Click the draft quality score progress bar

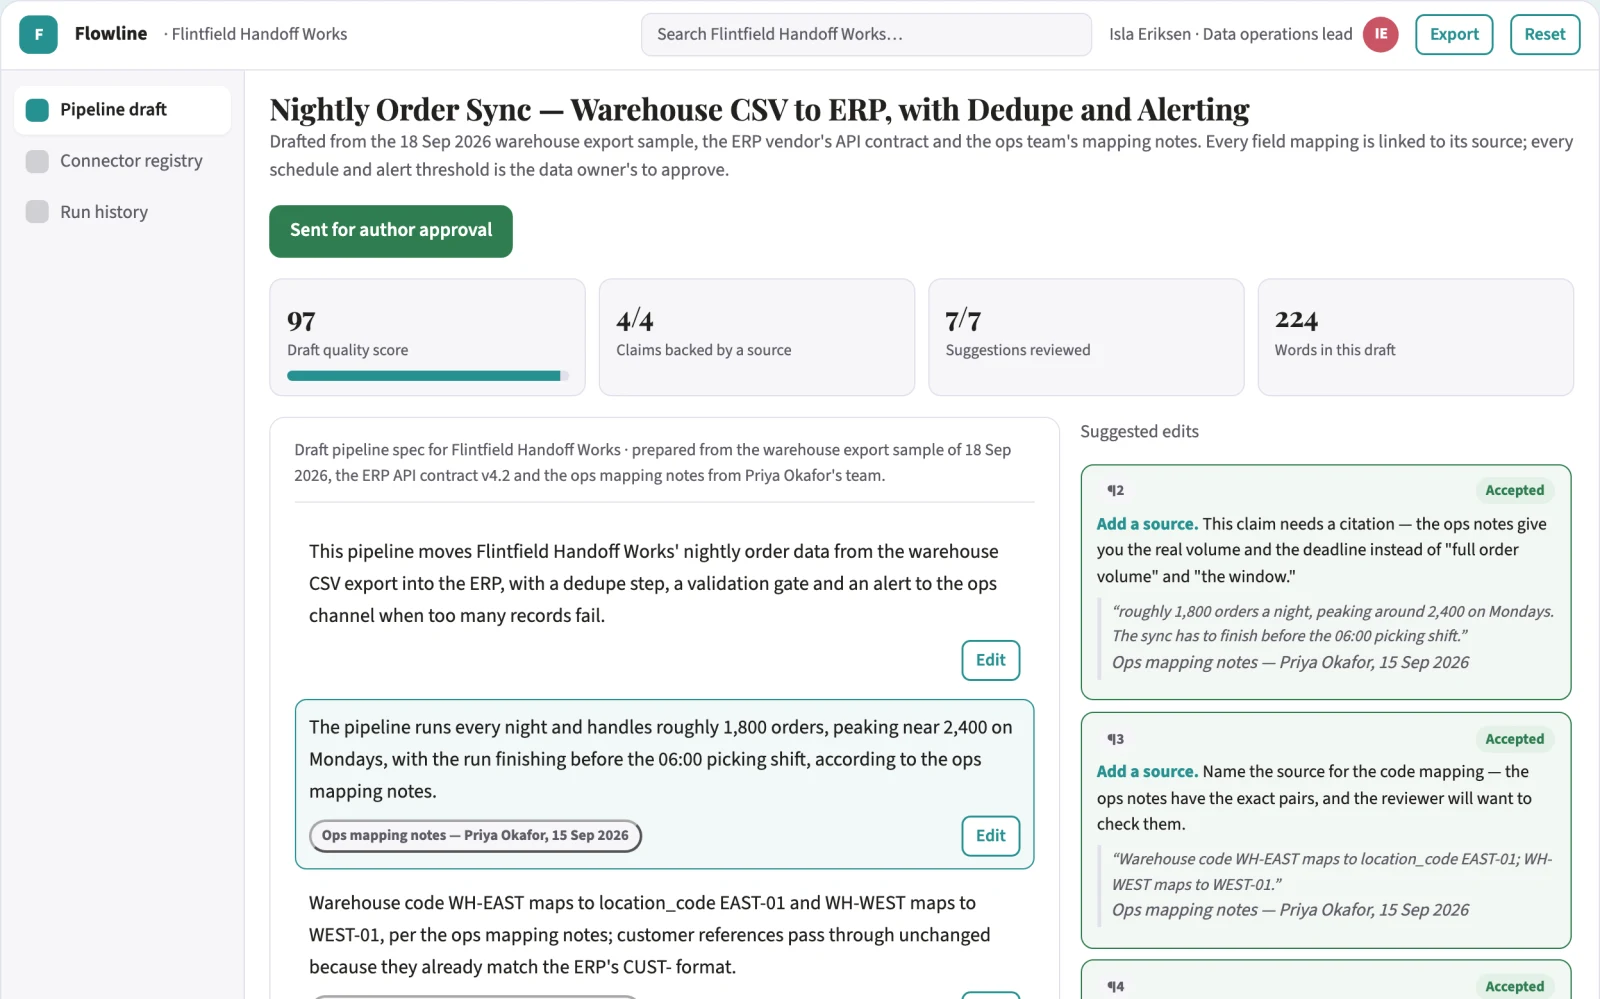tap(428, 376)
